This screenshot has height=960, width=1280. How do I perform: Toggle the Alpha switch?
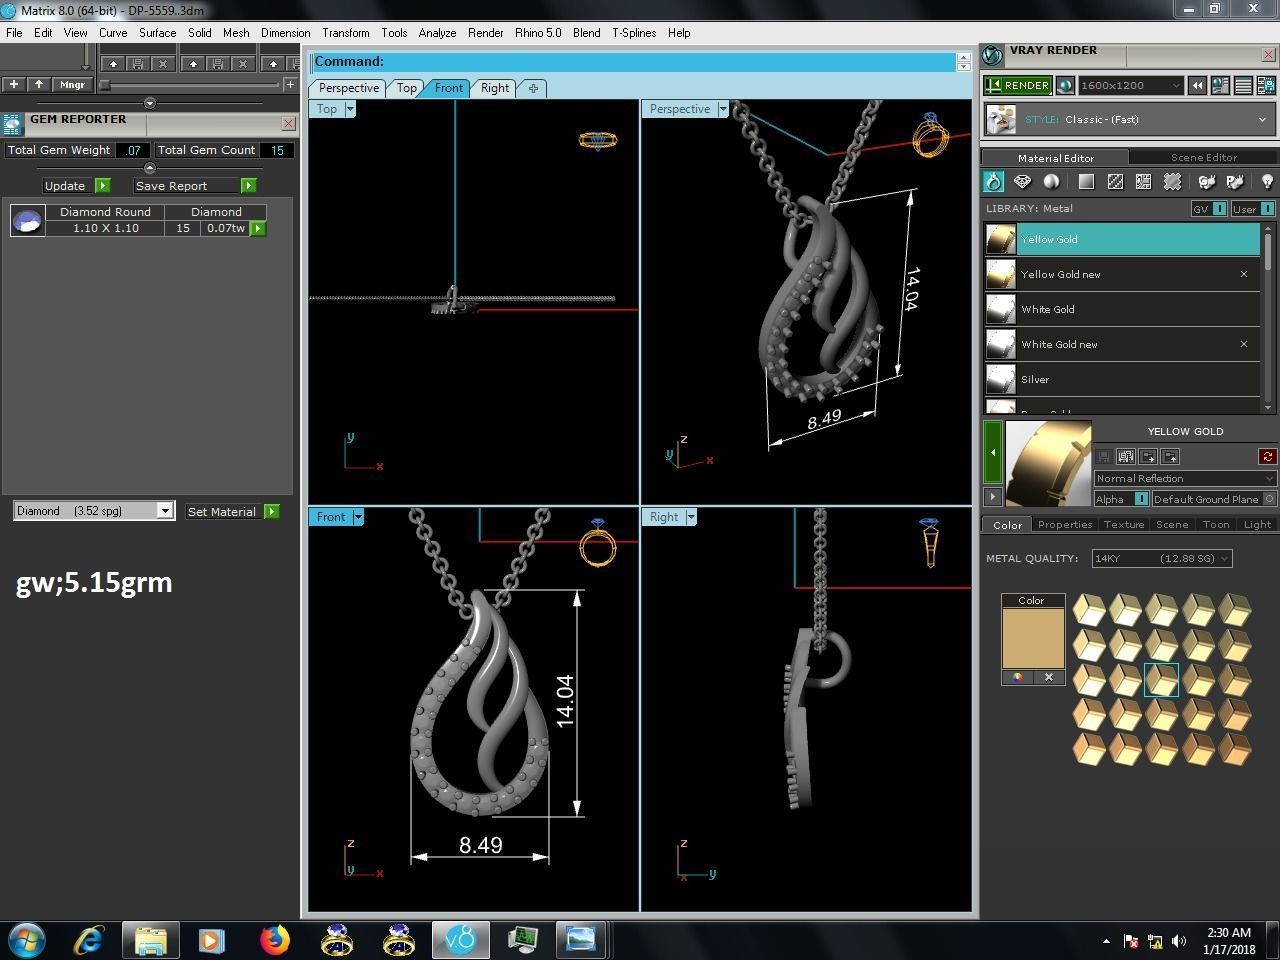tap(1121, 499)
